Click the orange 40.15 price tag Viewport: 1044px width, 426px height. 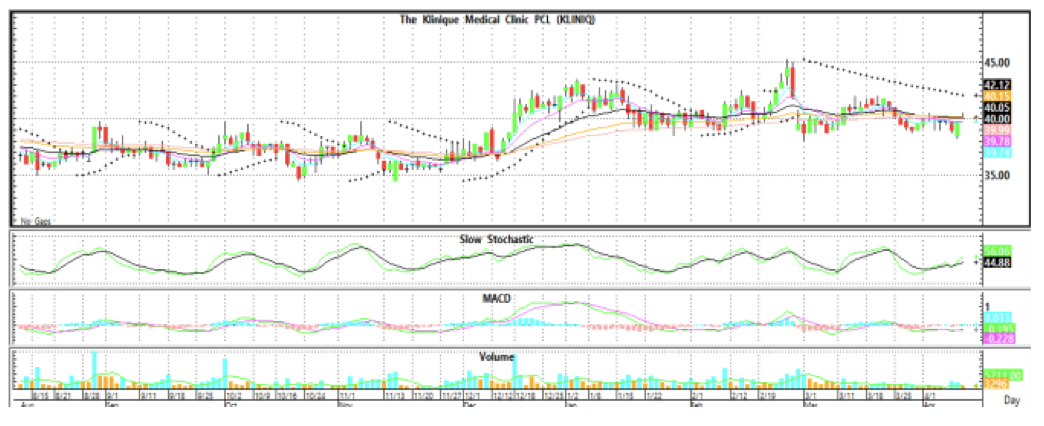(x=997, y=96)
